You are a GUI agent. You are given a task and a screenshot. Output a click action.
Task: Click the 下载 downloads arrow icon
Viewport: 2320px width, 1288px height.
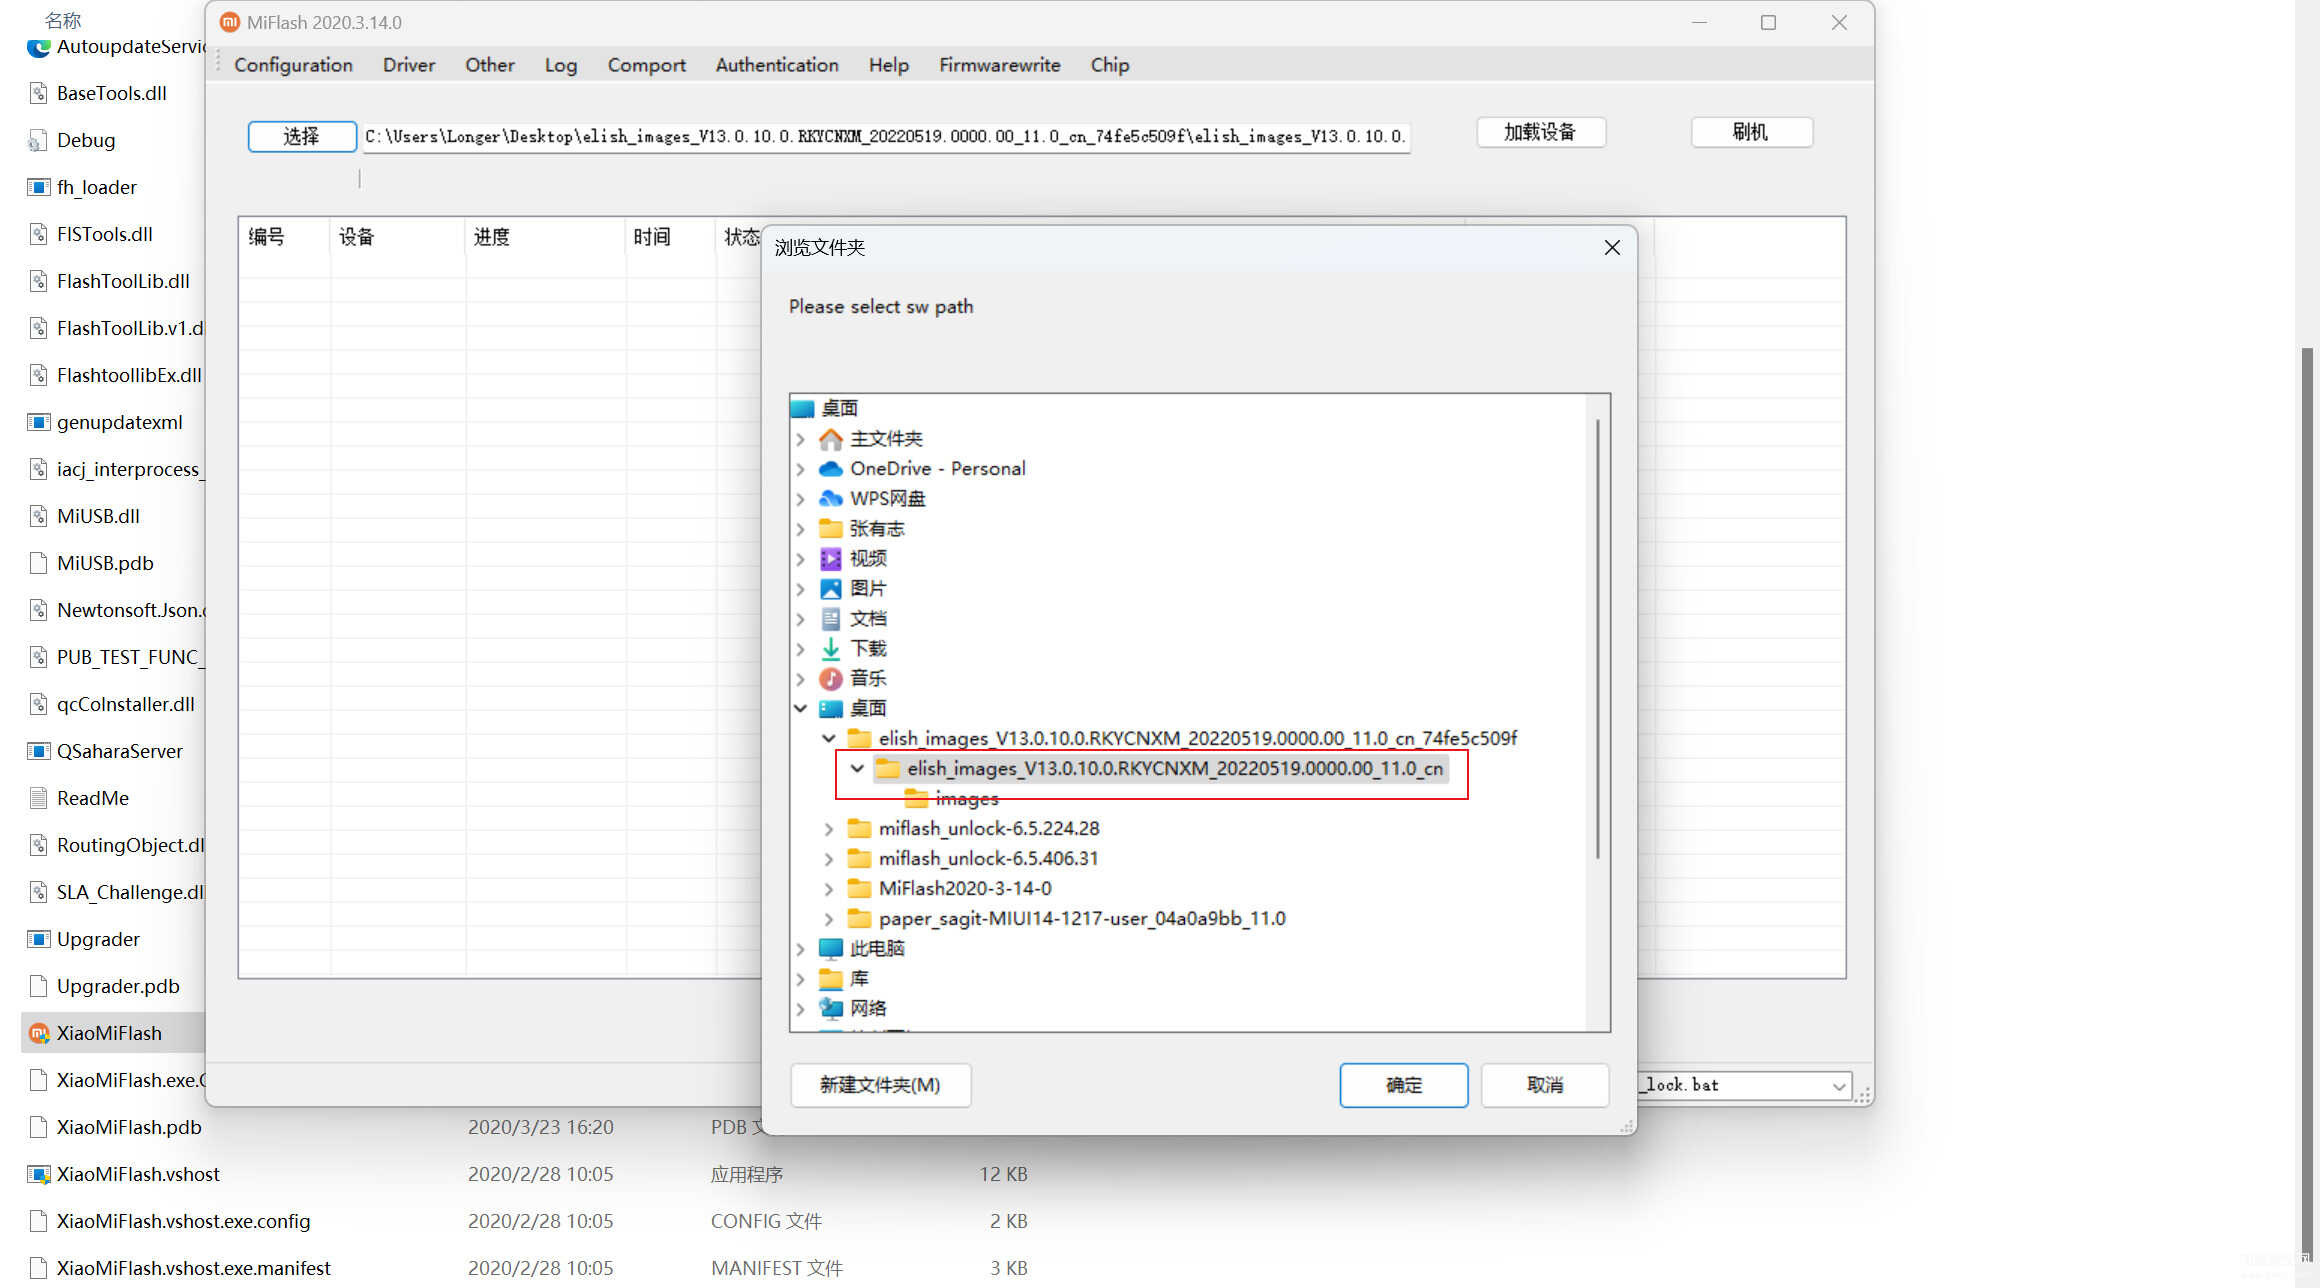tap(831, 648)
